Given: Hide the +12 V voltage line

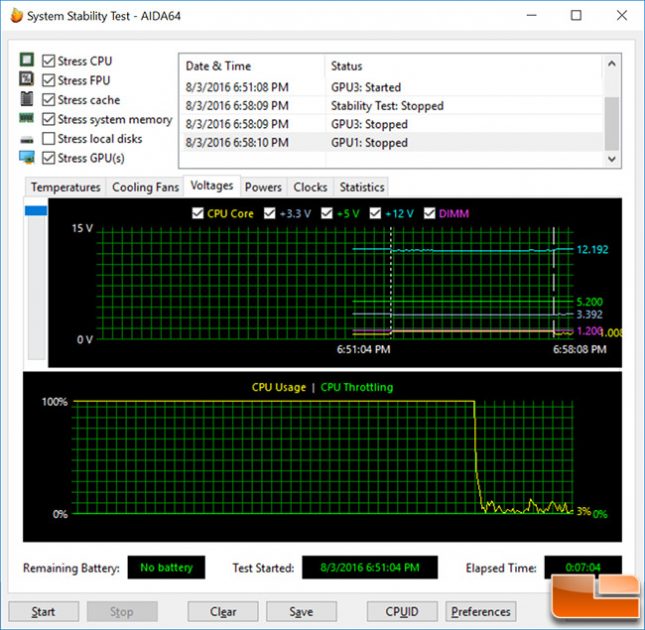Looking at the screenshot, I should 375,213.
